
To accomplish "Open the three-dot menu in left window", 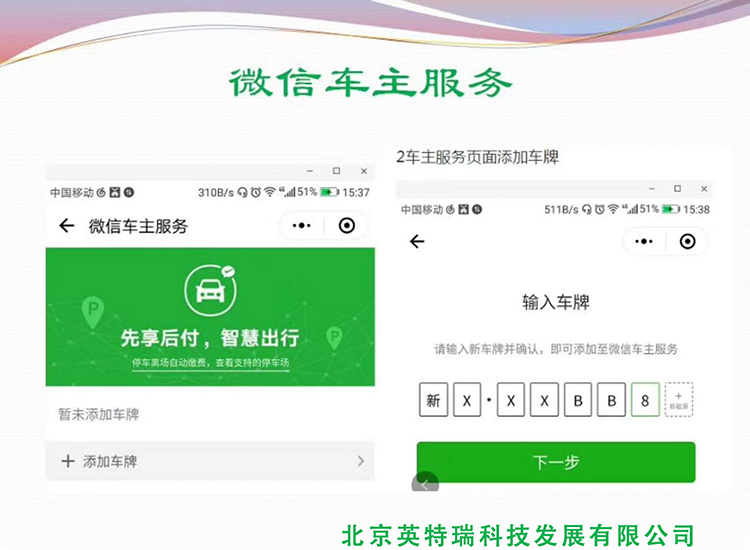I will [x=301, y=225].
